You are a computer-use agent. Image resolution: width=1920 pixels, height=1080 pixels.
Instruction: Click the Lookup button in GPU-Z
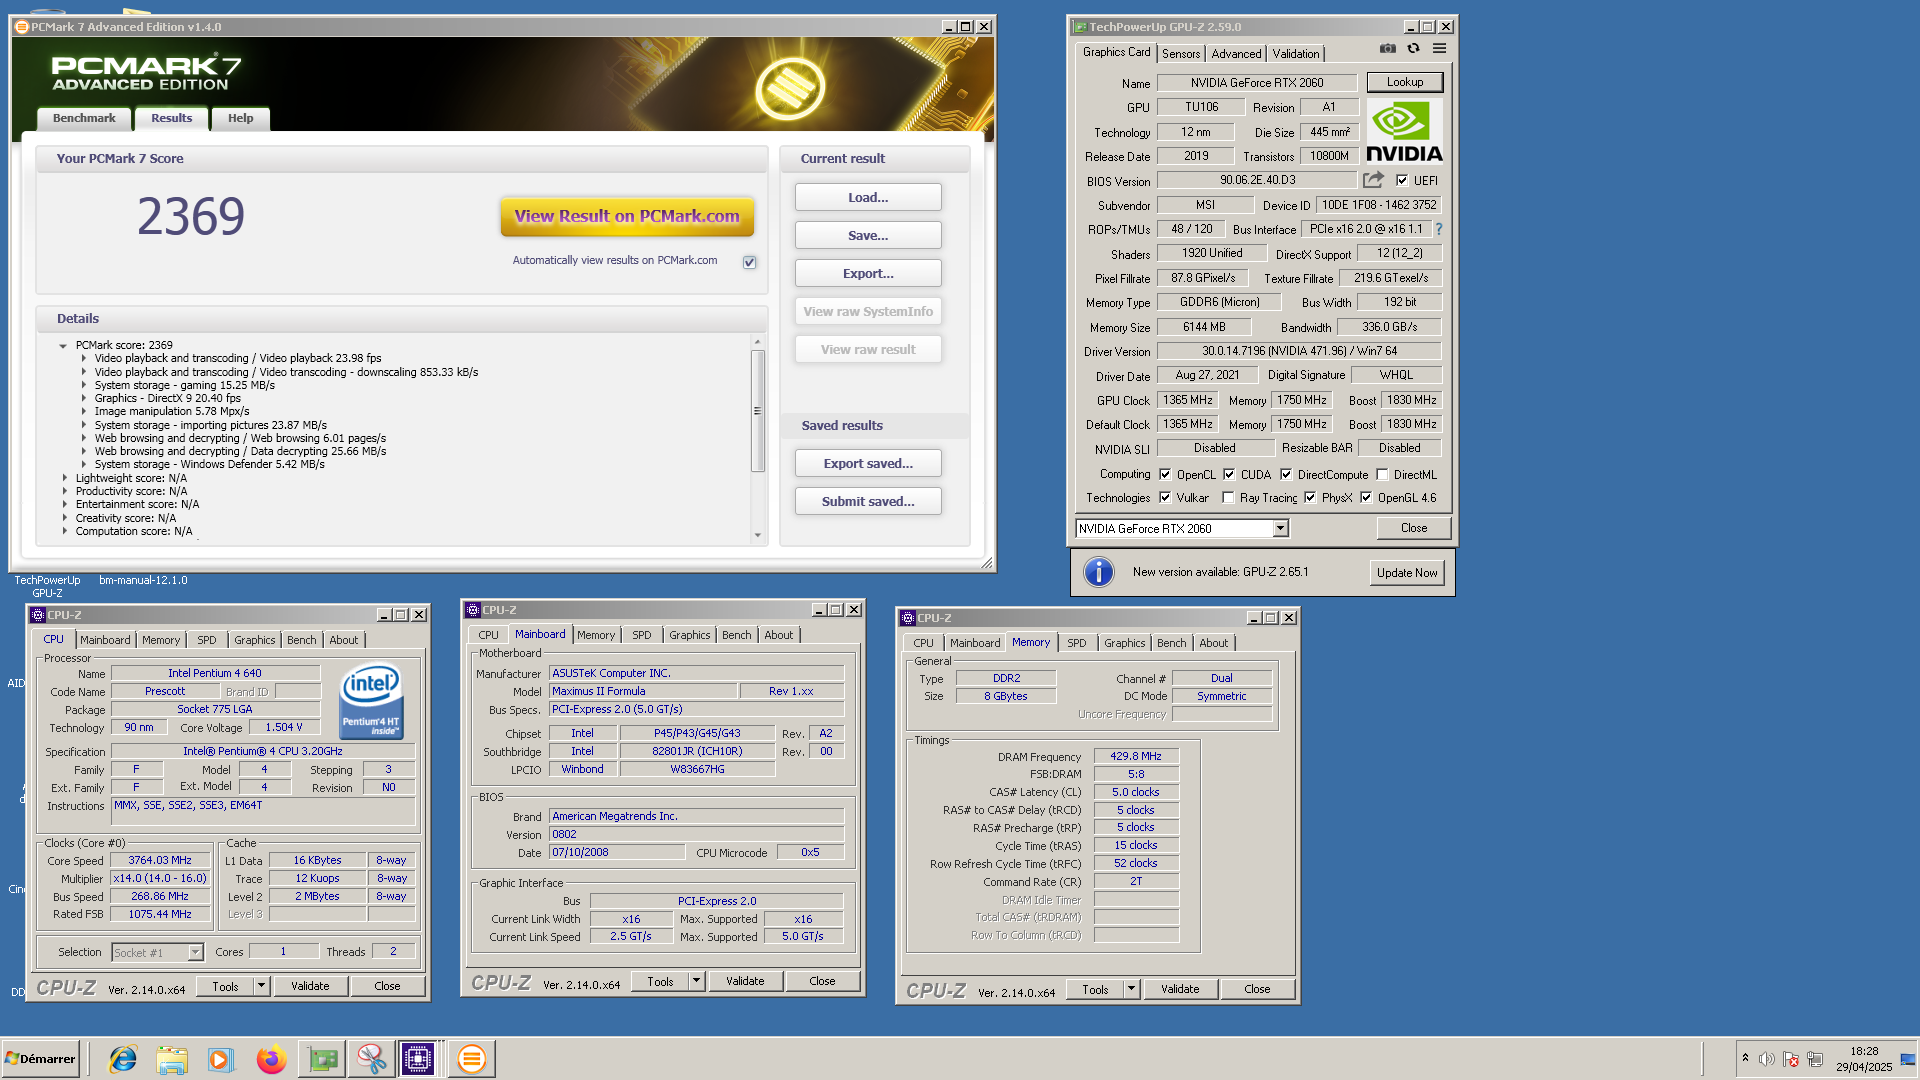1404,82
